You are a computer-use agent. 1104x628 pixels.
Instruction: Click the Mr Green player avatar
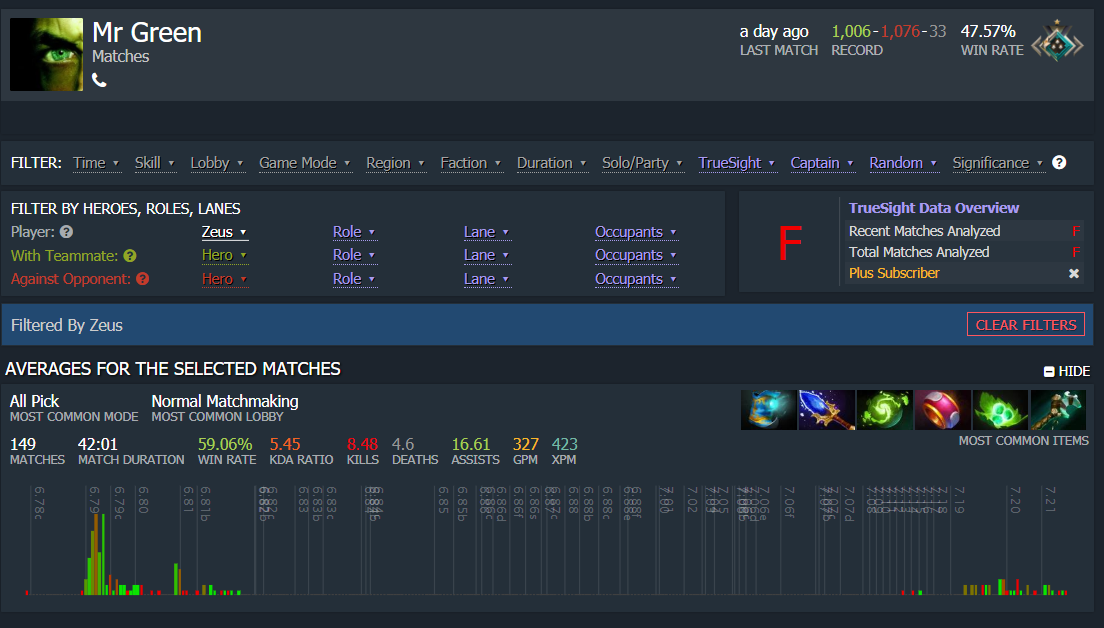(46, 54)
